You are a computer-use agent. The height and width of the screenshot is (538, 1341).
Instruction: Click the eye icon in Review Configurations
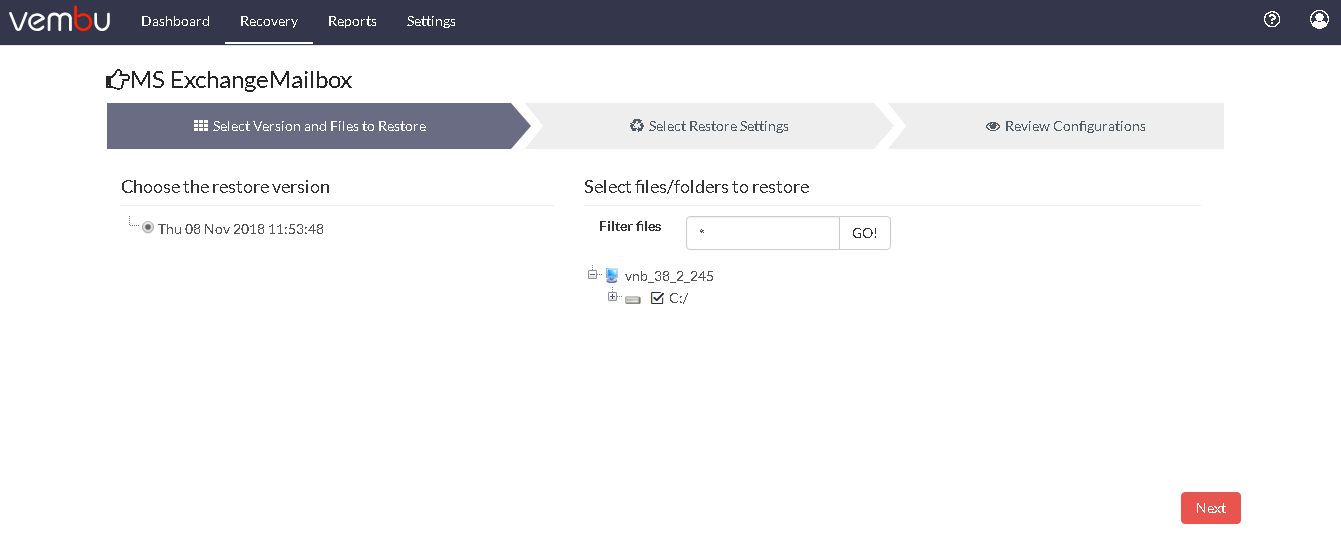(993, 126)
